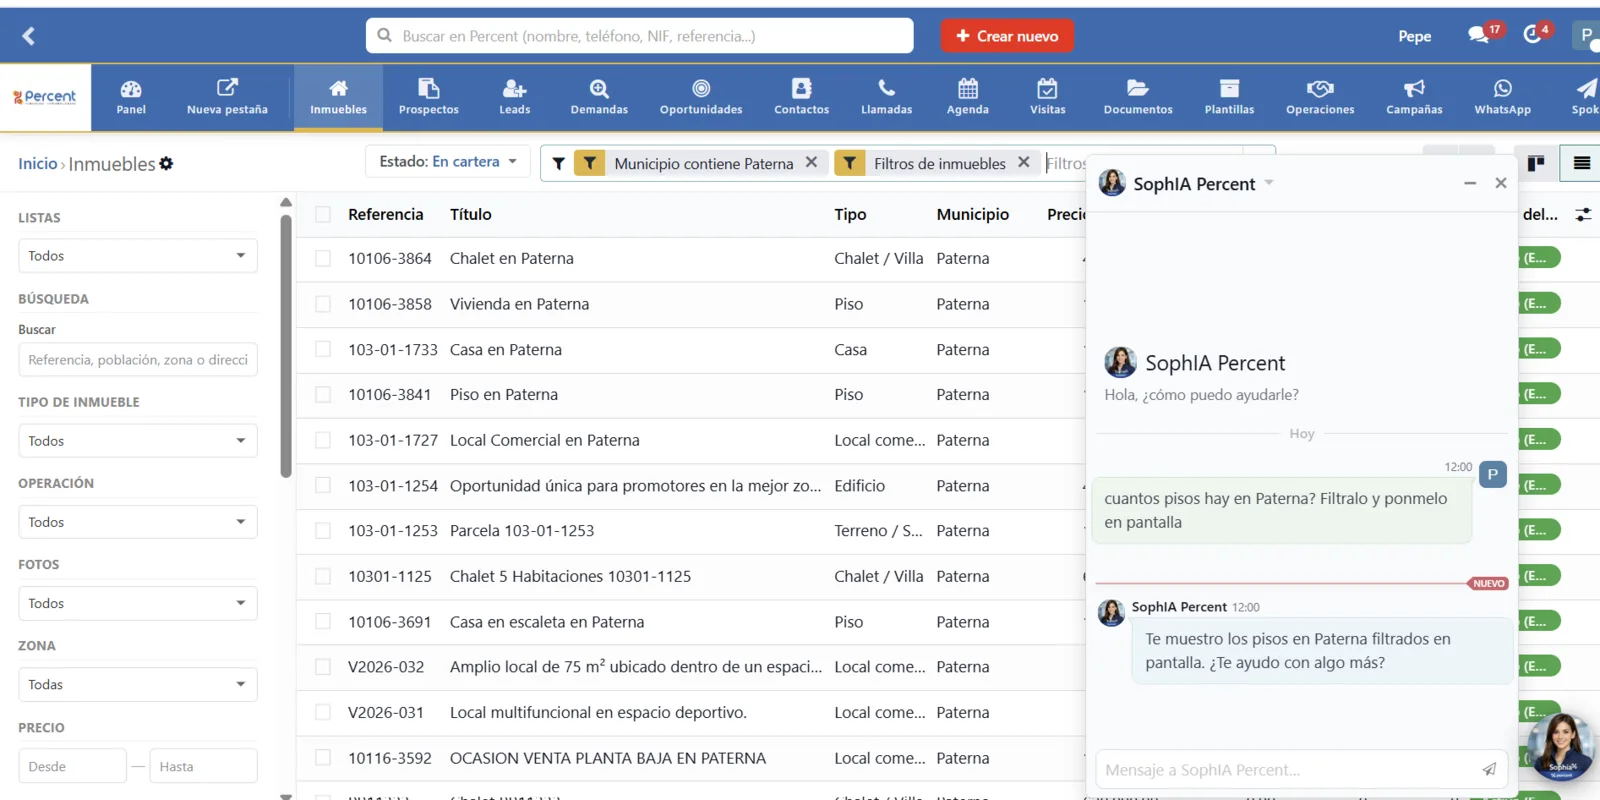Image resolution: width=1600 pixels, height=800 pixels.
Task: Open the Inmuebles settings gear
Action: click(x=166, y=163)
